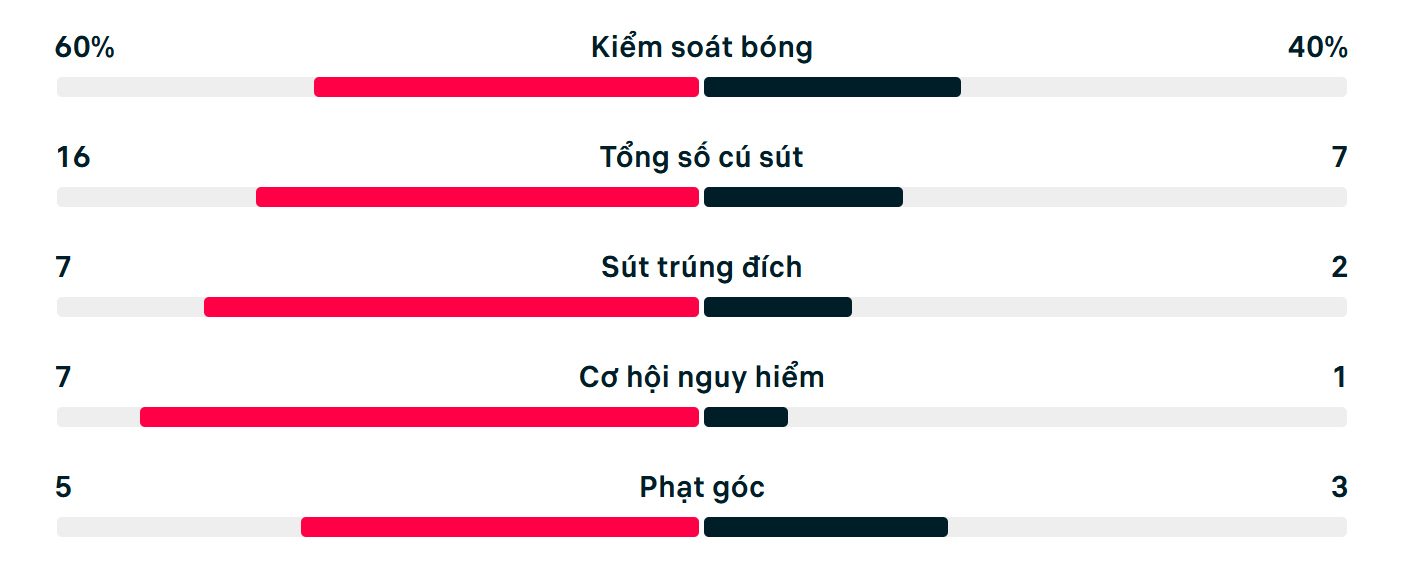
Task: Select the Phạt góc label
Action: (x=702, y=487)
